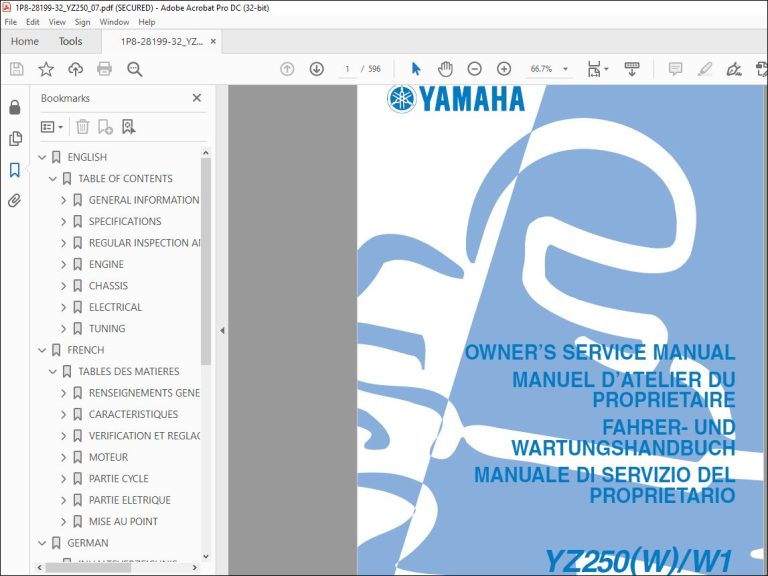
Task: Close the 1P8-28199-32_YZ document tab
Action: pyautogui.click(x=213, y=41)
